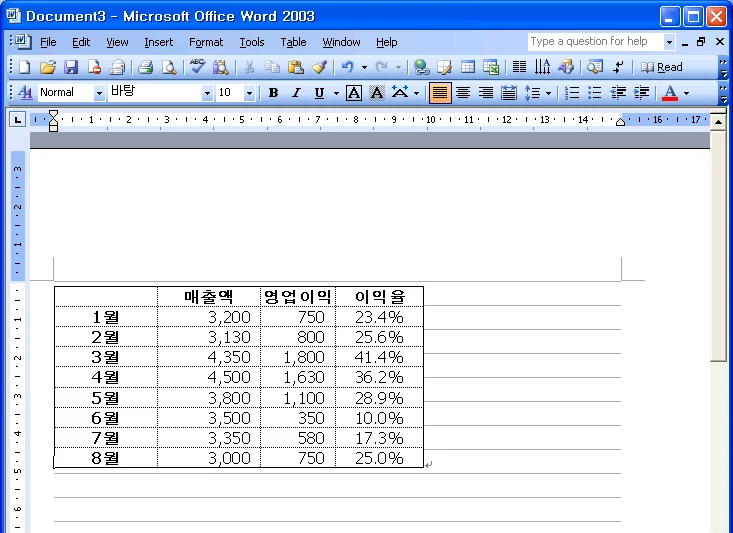Click the first line indent marker
The image size is (733, 533).
coord(53,114)
